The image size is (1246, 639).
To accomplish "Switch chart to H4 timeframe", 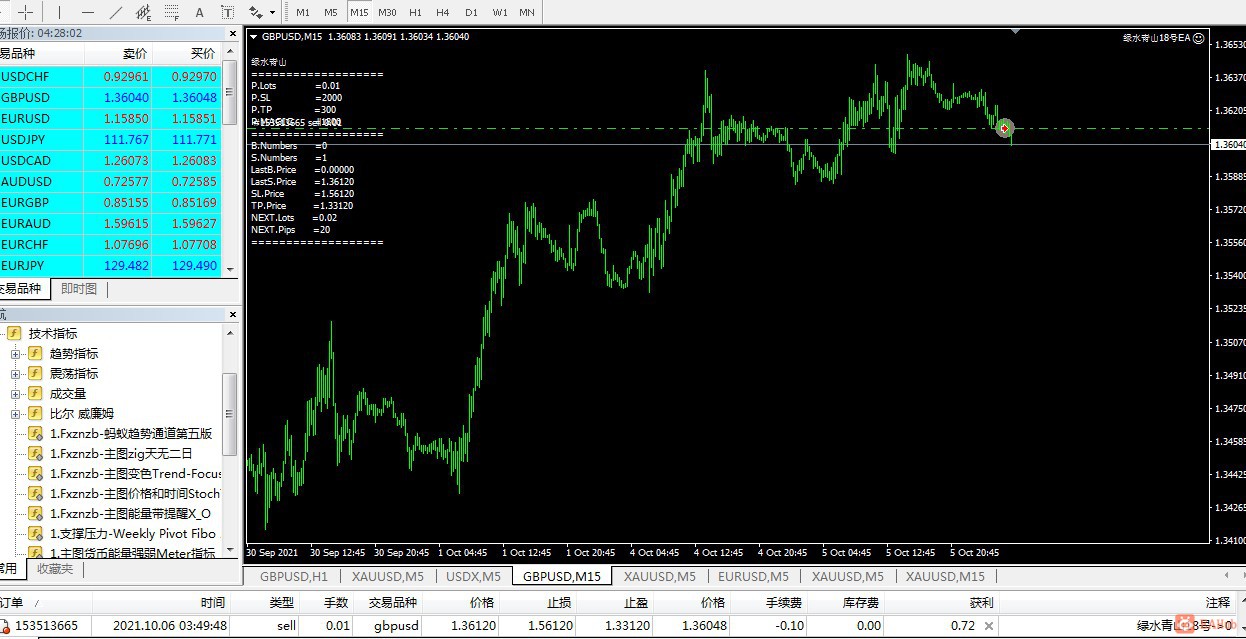I will (x=443, y=12).
